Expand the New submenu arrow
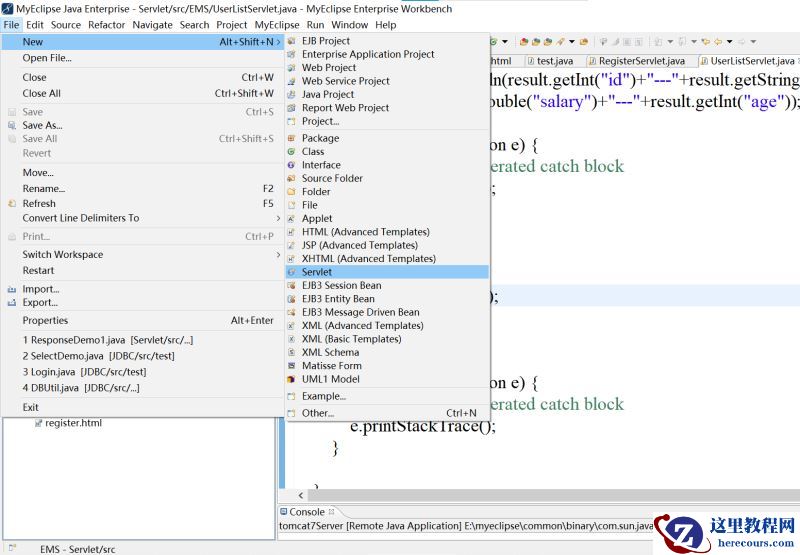This screenshot has height=555, width=800. pos(279,42)
